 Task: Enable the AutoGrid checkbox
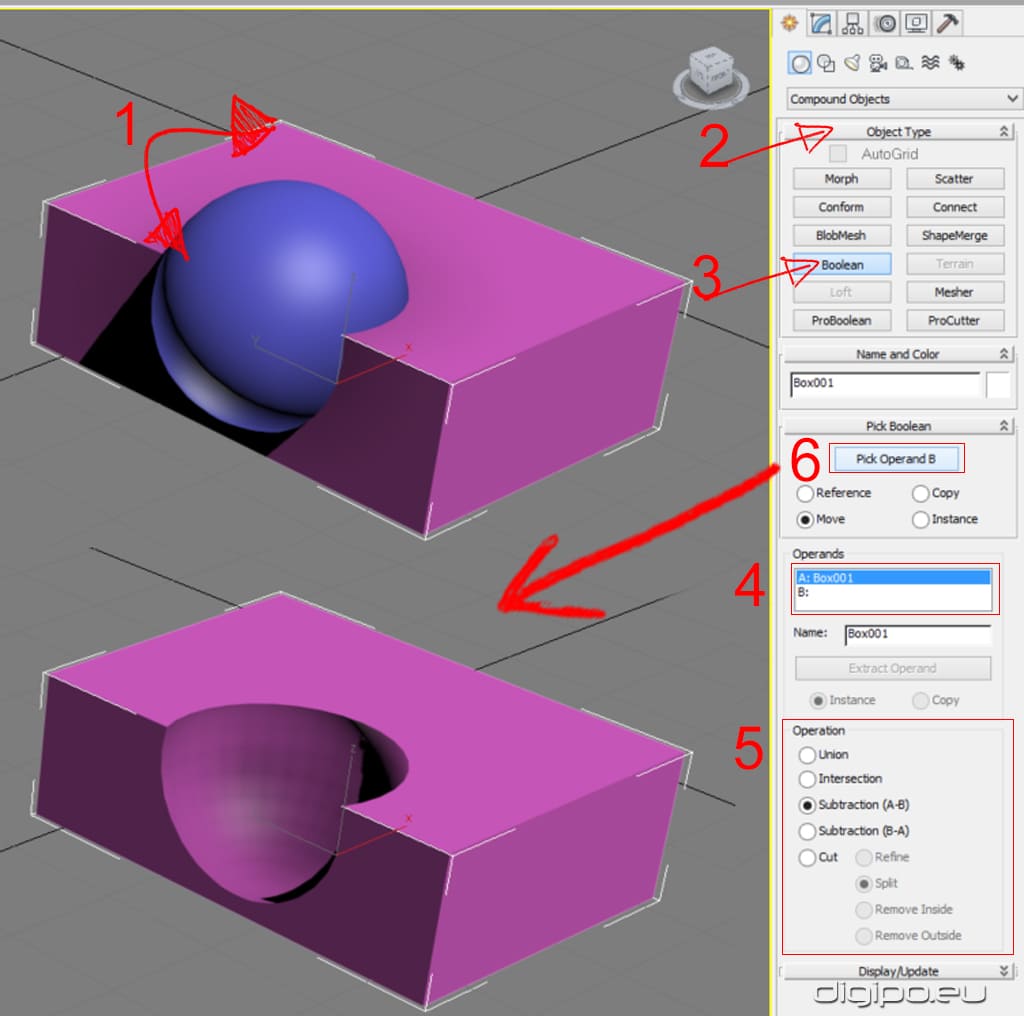838,154
